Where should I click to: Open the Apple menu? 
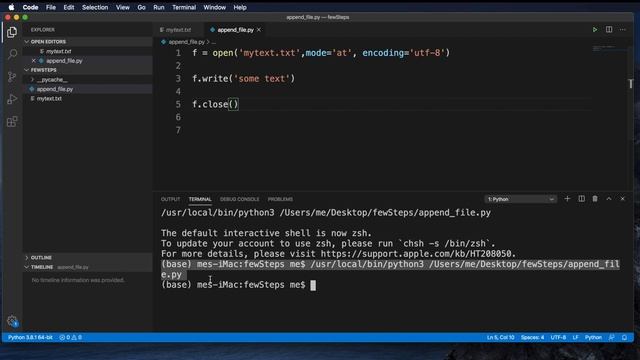click(x=11, y=7)
